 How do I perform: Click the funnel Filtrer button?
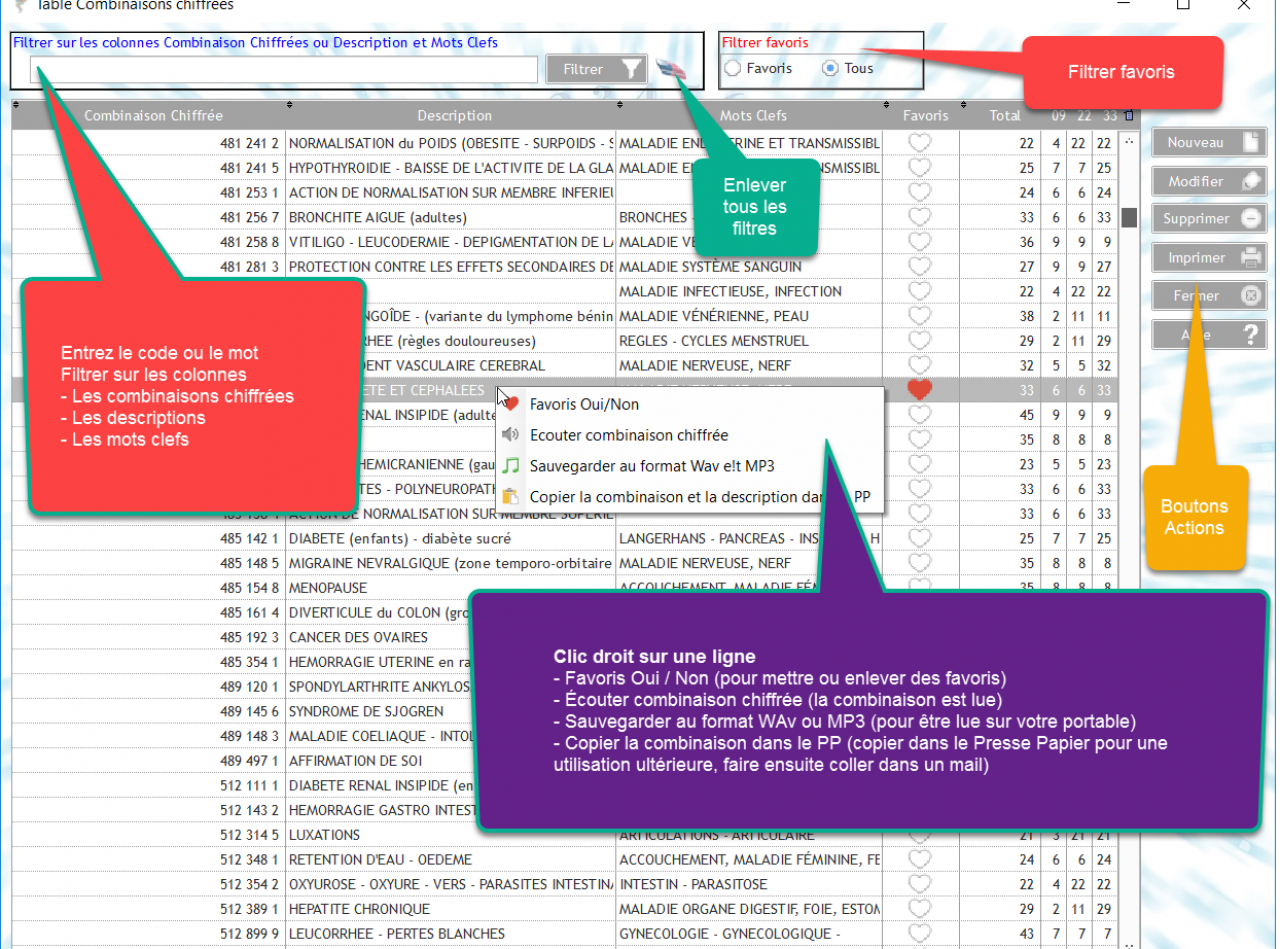pos(596,69)
